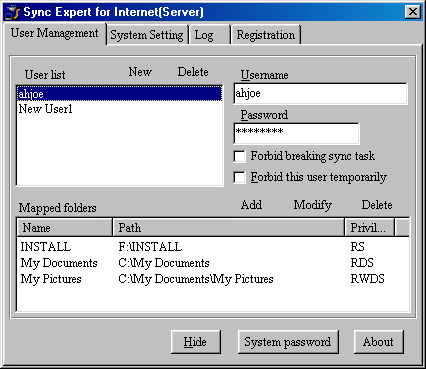The height and width of the screenshot is (369, 426).
Task: Open the Registration tab
Action: [266, 35]
